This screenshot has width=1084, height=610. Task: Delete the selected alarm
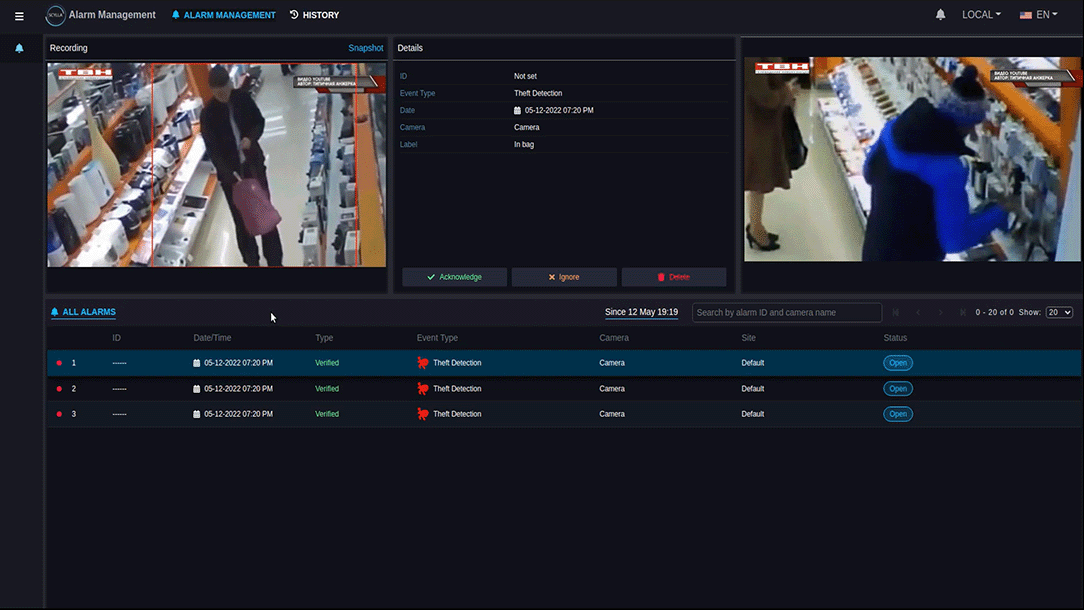tap(673, 277)
